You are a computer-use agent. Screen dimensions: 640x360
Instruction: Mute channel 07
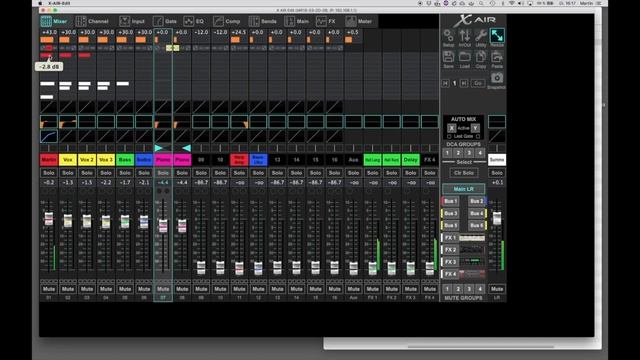pos(163,289)
